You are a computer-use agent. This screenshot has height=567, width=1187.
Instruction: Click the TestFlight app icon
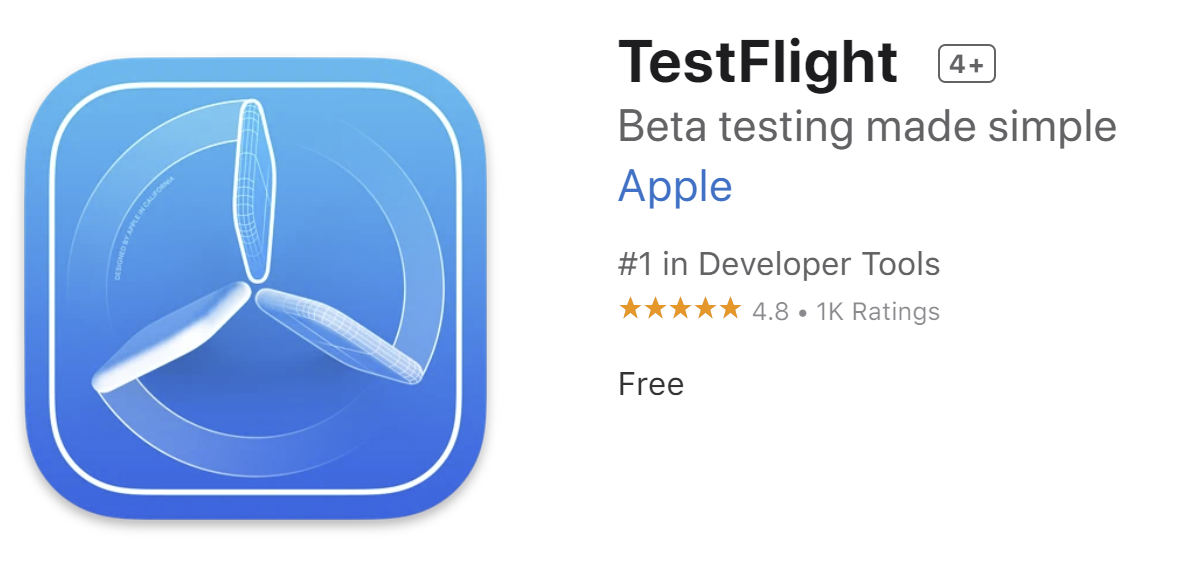click(256, 288)
